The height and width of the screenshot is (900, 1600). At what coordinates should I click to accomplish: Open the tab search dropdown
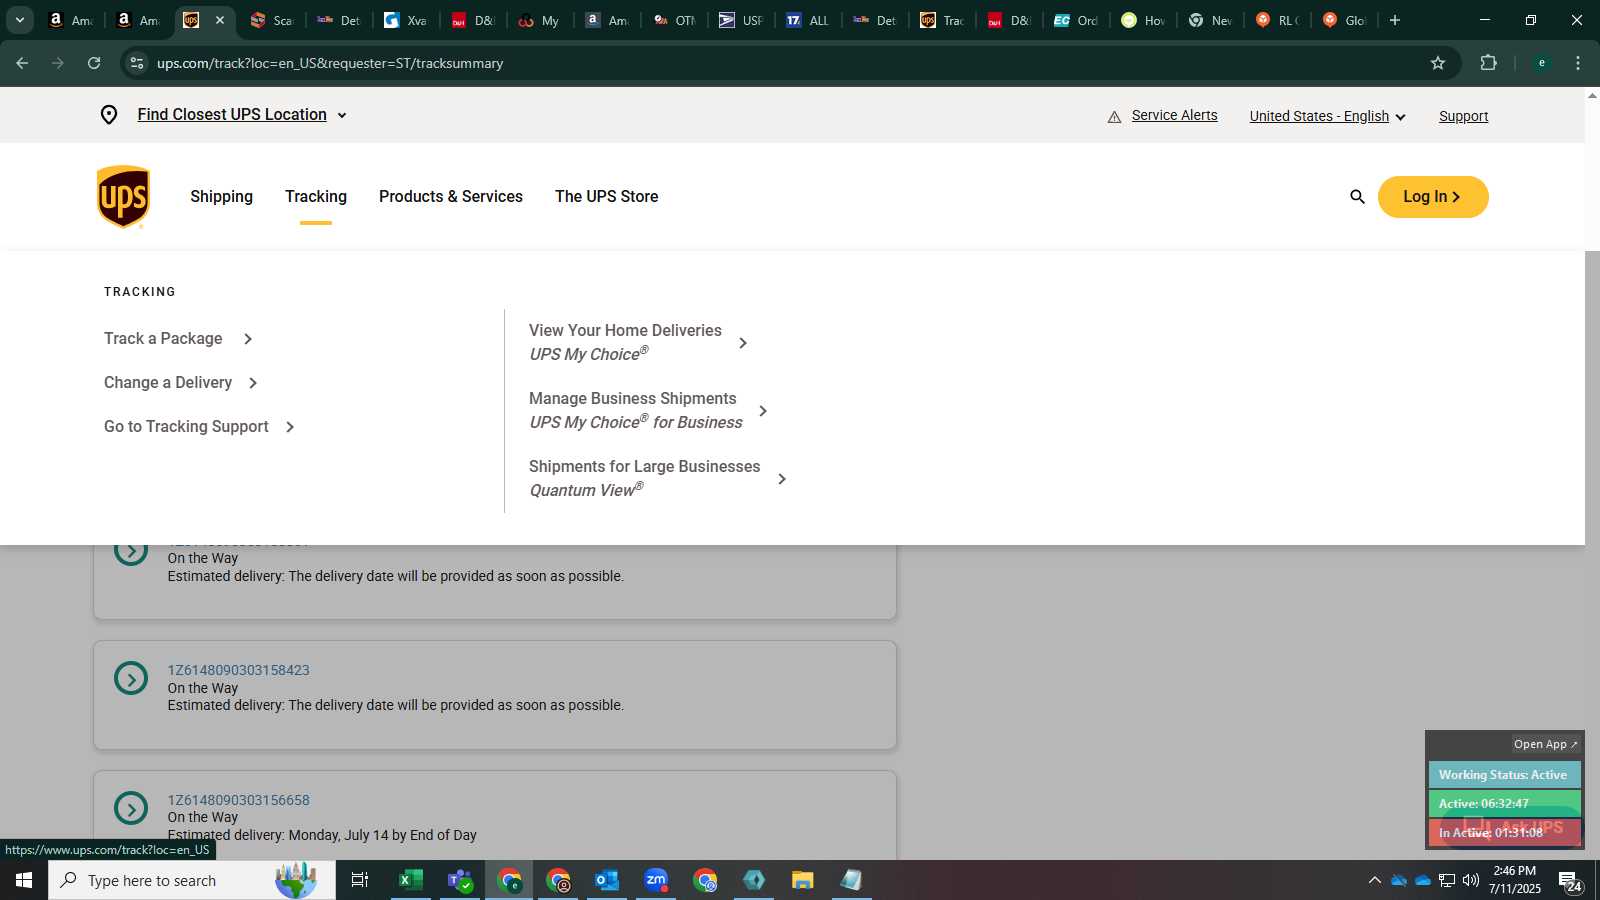tap(19, 20)
